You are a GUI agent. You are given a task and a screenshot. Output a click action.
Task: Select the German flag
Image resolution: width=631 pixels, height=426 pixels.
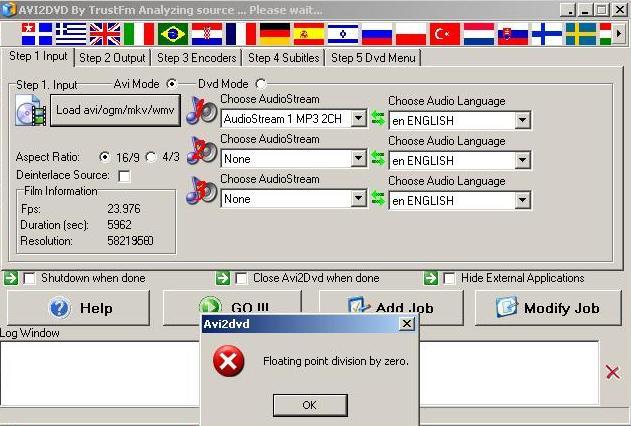pos(275,34)
